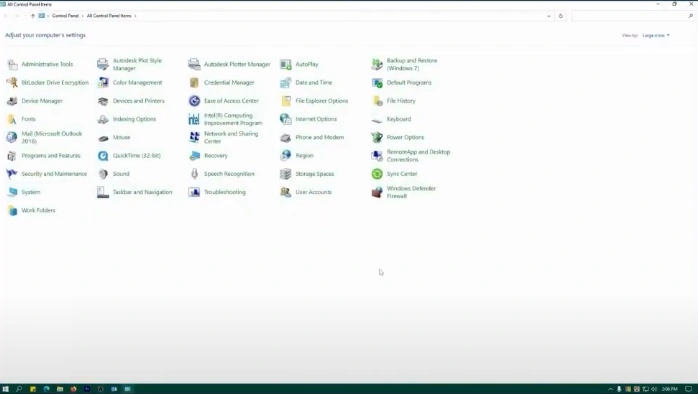Click the Backup and Restore (Windows 7) link

point(412,65)
